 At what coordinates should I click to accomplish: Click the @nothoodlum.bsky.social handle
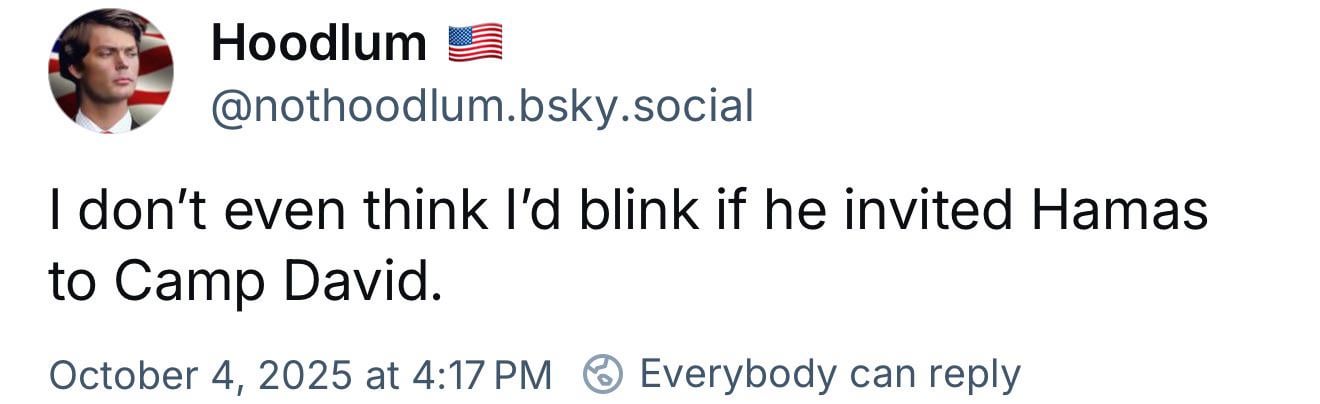tap(481, 105)
